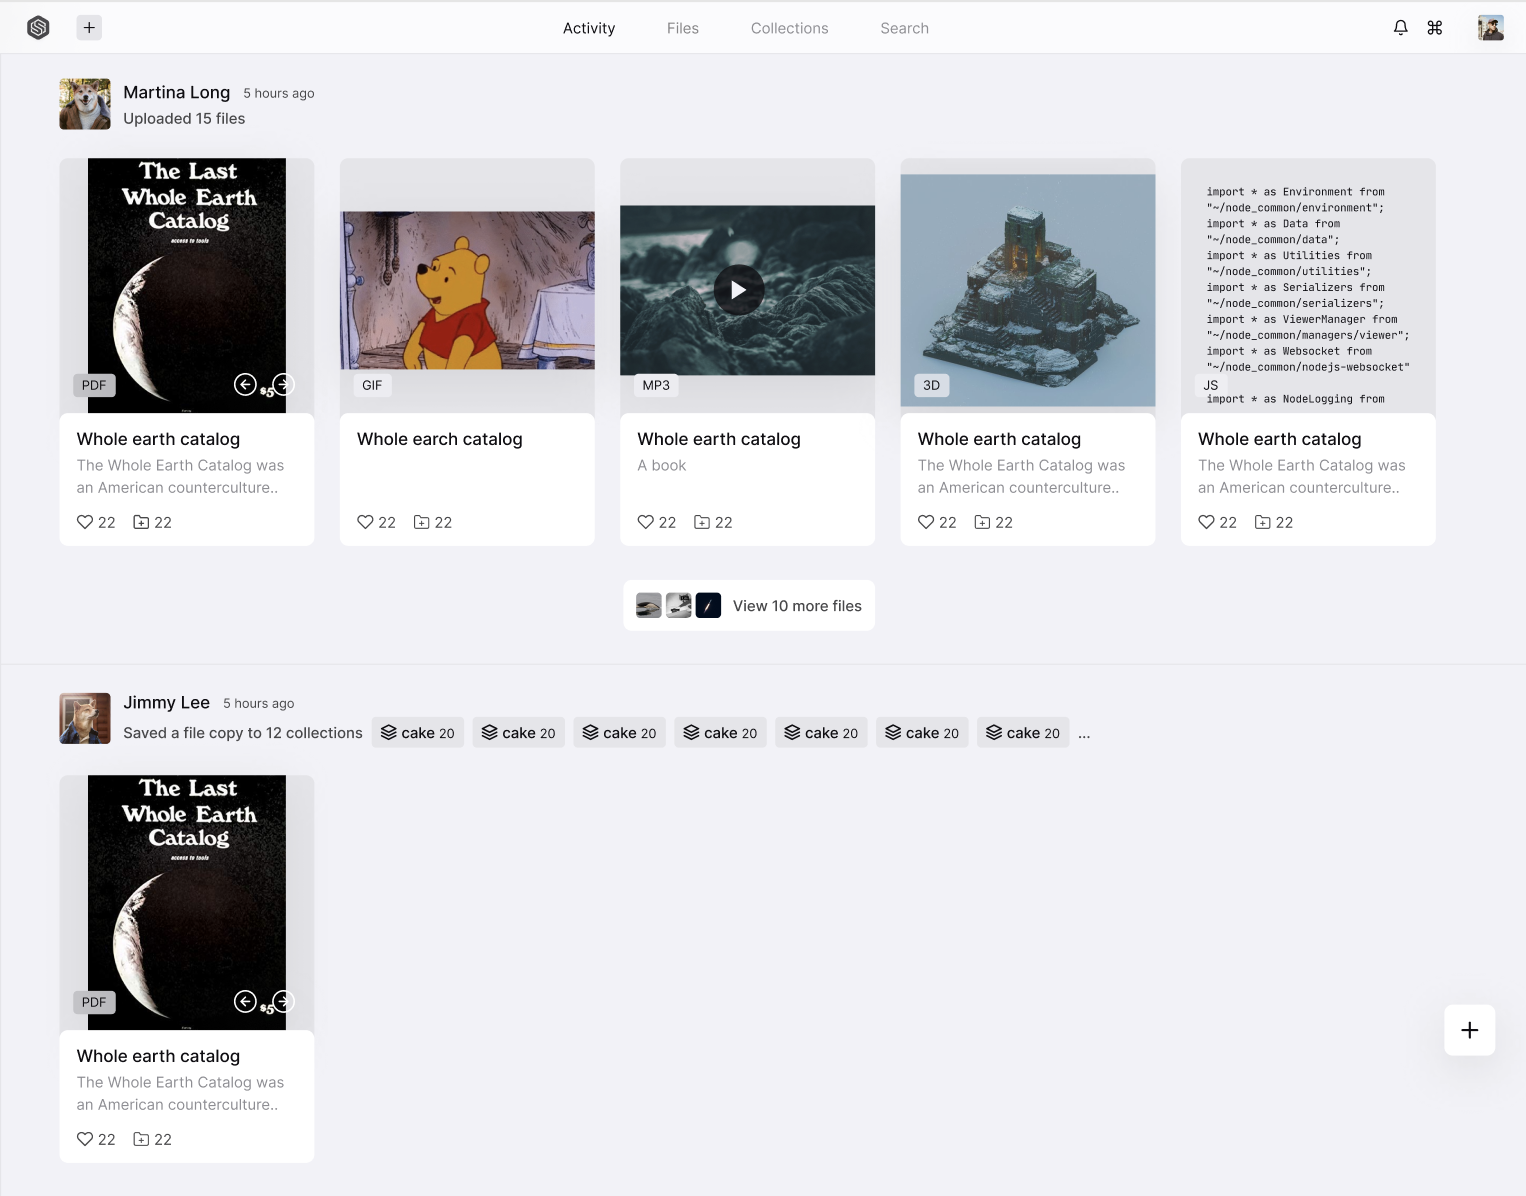Open the Search tab

click(905, 28)
